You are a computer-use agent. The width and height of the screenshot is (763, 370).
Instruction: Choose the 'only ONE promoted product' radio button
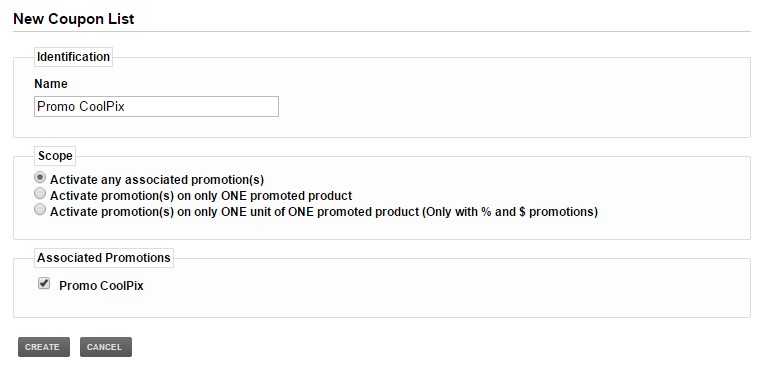coord(40,194)
